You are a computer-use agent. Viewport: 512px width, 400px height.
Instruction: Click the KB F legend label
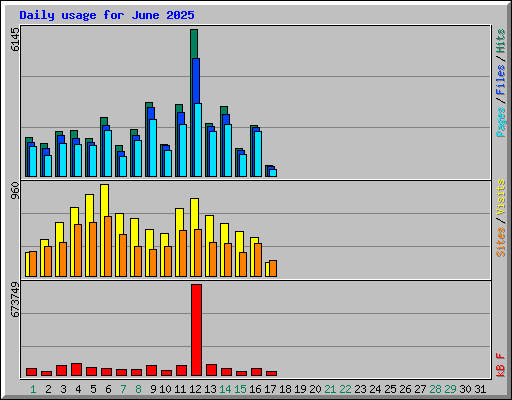coord(500,365)
